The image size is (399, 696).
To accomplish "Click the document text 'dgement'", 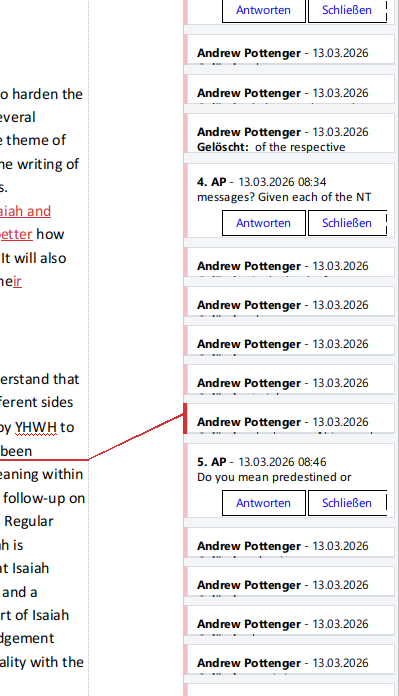I will click(x=27, y=638).
